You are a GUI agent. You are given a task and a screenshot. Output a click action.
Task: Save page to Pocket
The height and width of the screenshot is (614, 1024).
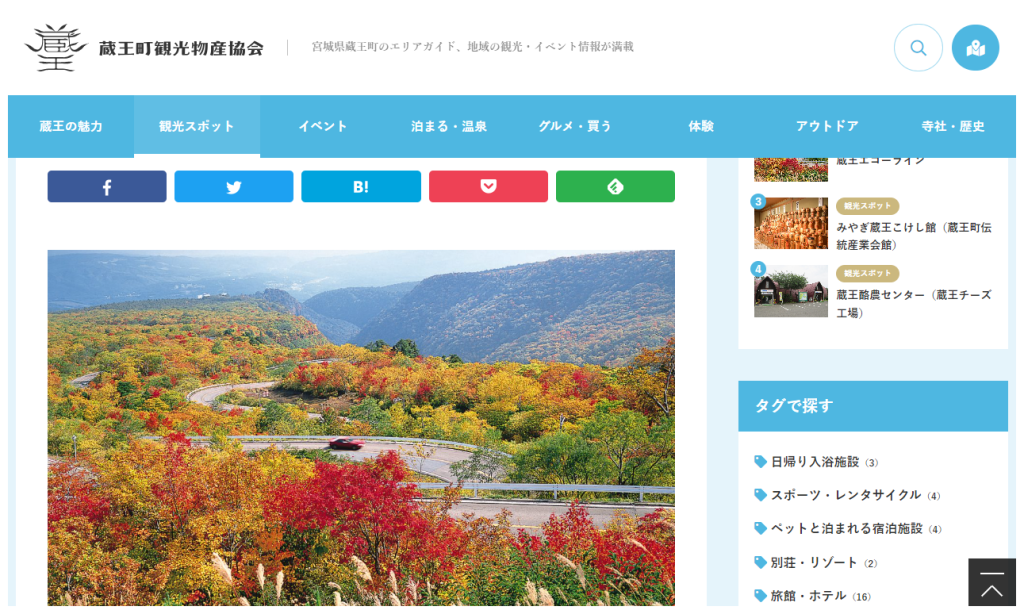click(488, 187)
